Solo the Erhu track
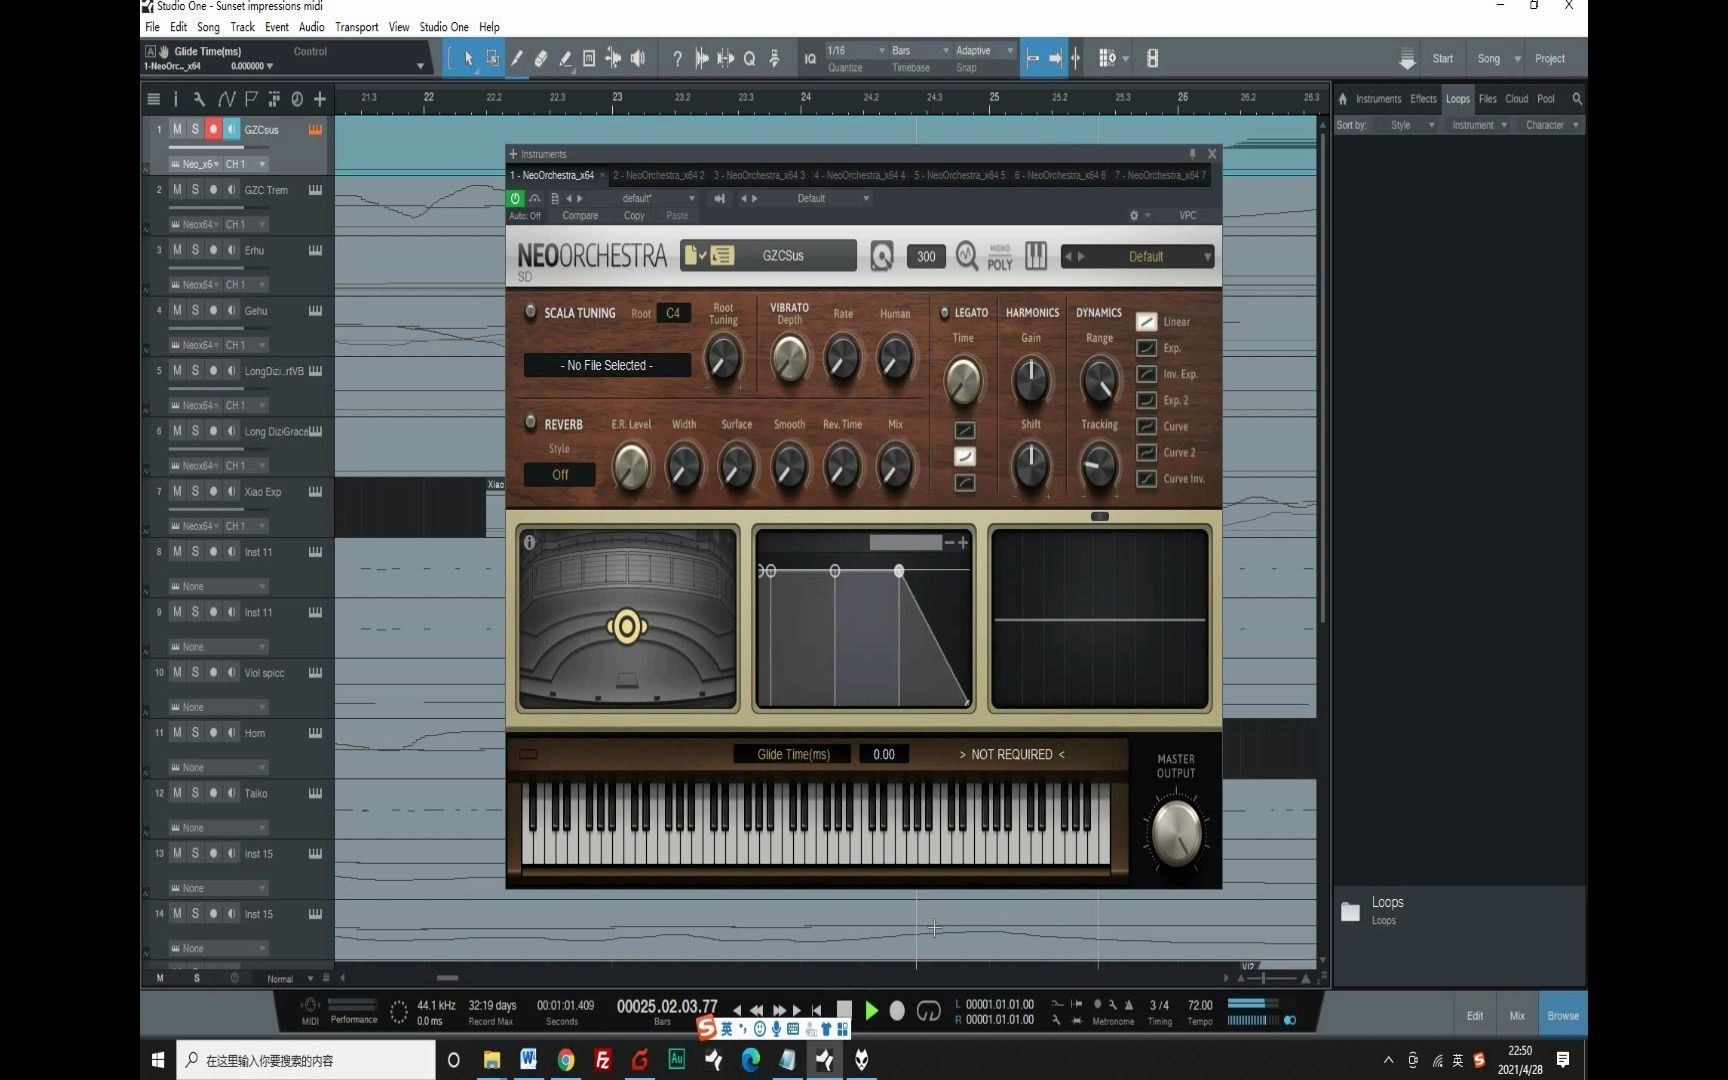 coord(195,250)
